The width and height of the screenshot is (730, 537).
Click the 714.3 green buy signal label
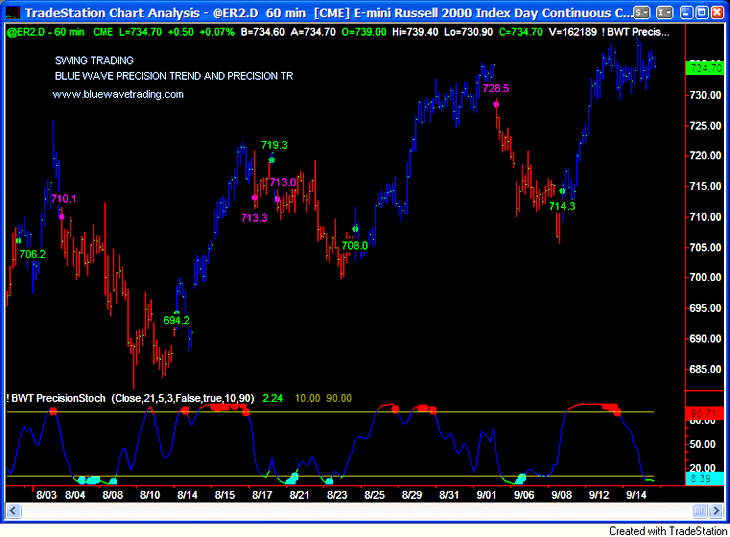pos(562,206)
